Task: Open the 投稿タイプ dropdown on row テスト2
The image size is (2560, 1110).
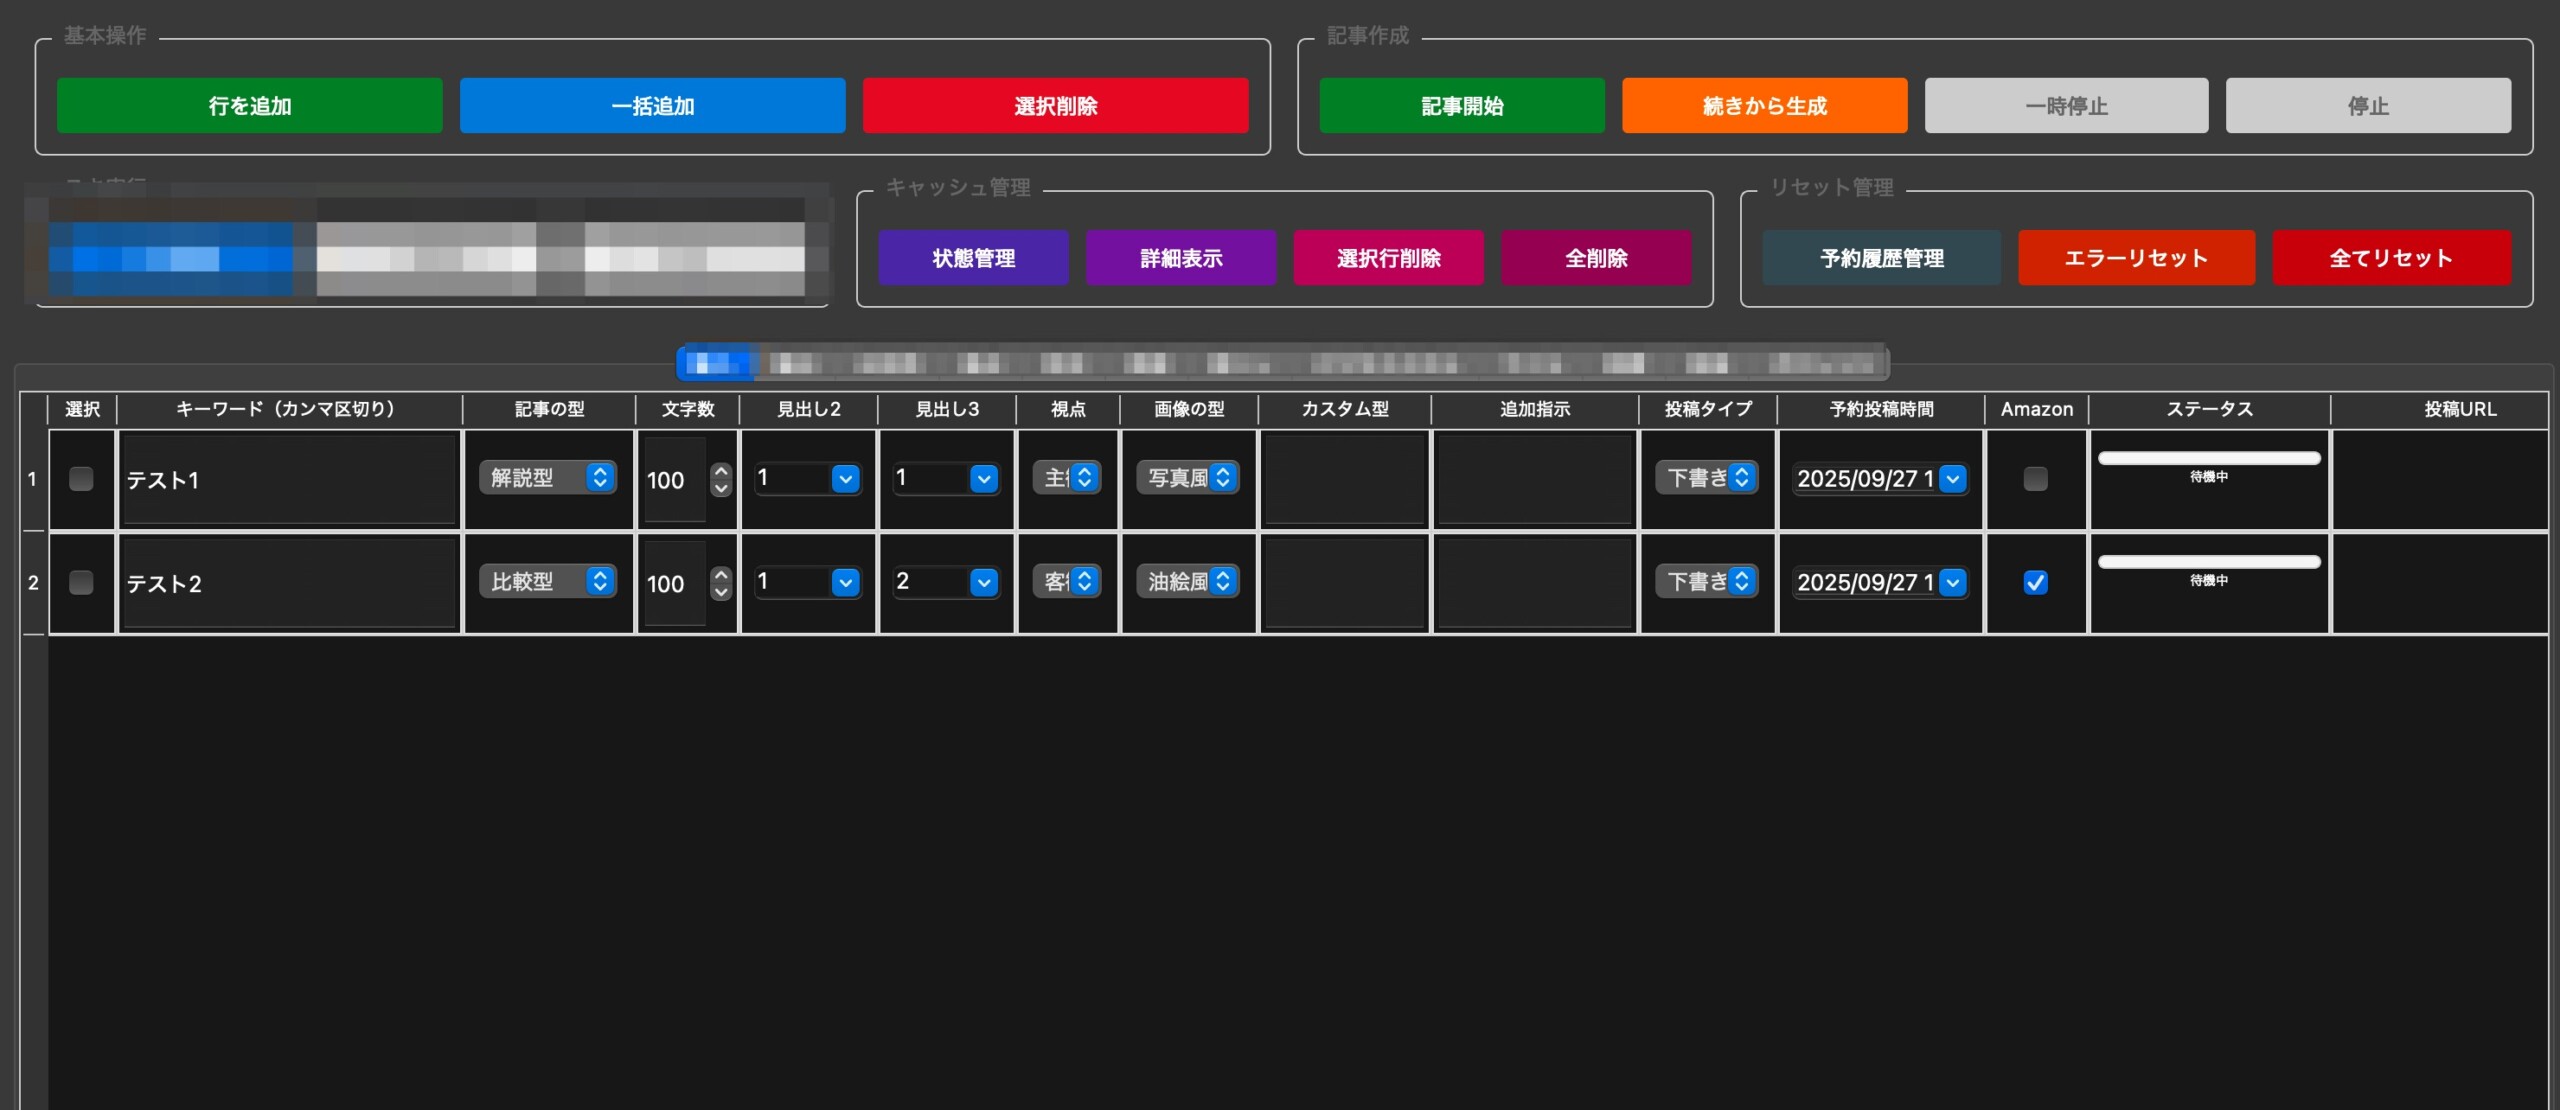Action: [1706, 581]
